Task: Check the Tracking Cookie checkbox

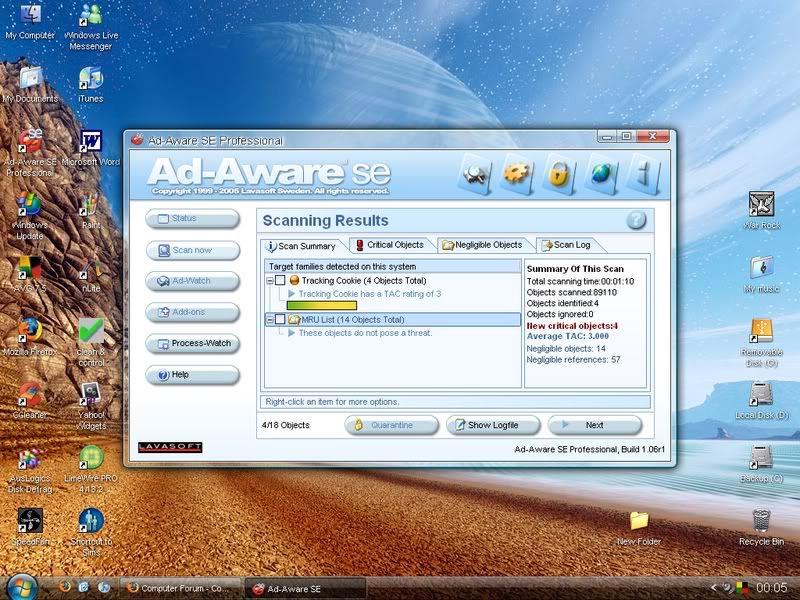Action: pyautogui.click(x=280, y=281)
